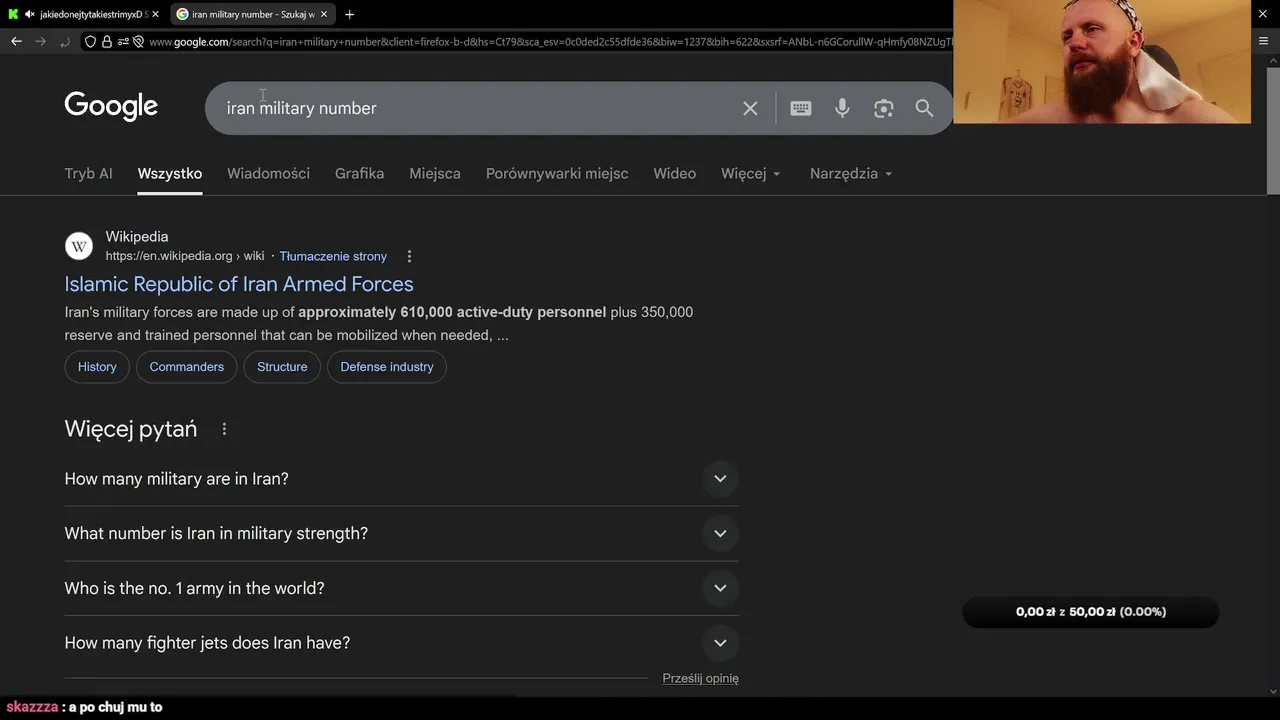Click the Wikipedia favicon in the result

click(79, 246)
